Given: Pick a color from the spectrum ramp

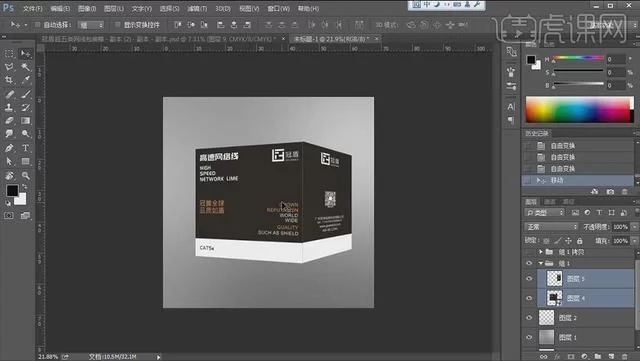Looking at the screenshot, I should [580, 109].
